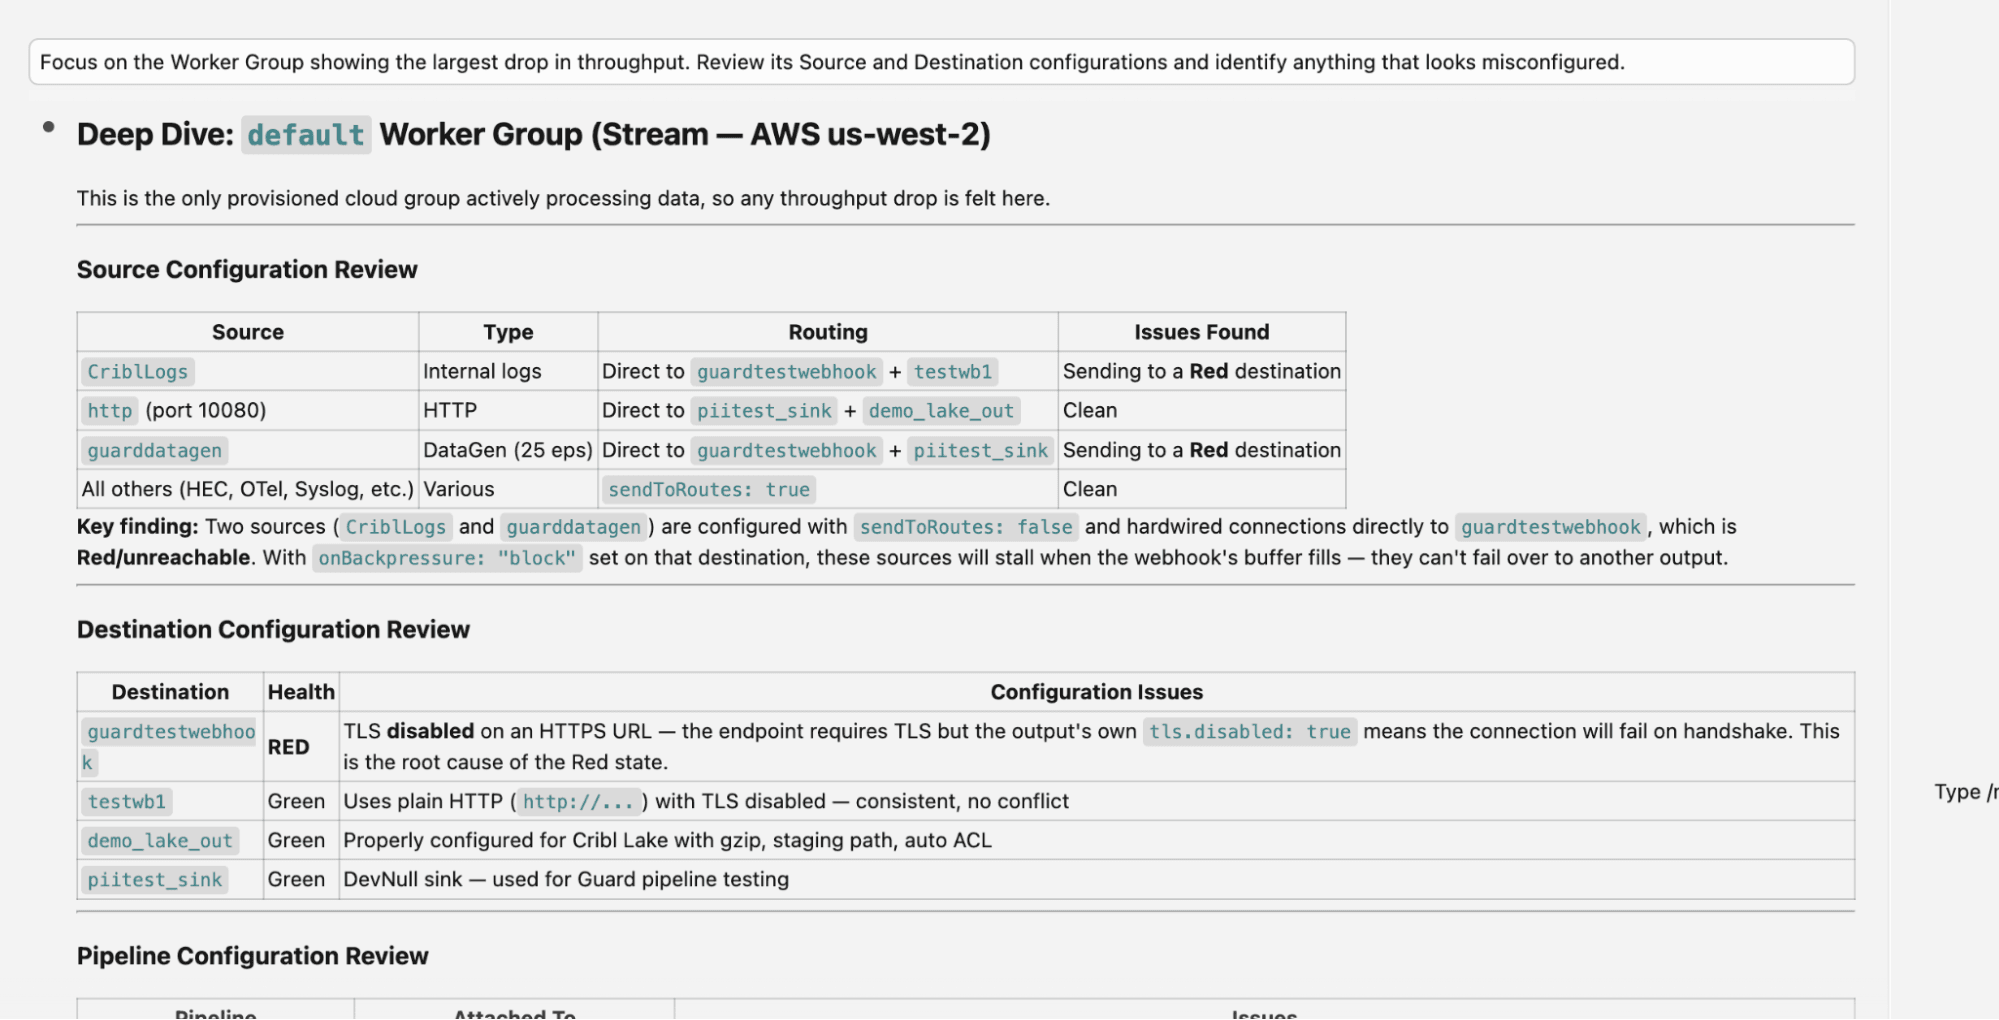The width and height of the screenshot is (1999, 1020).
Task: Click 'Green' health in the demo_lake_out row
Action: (296, 840)
